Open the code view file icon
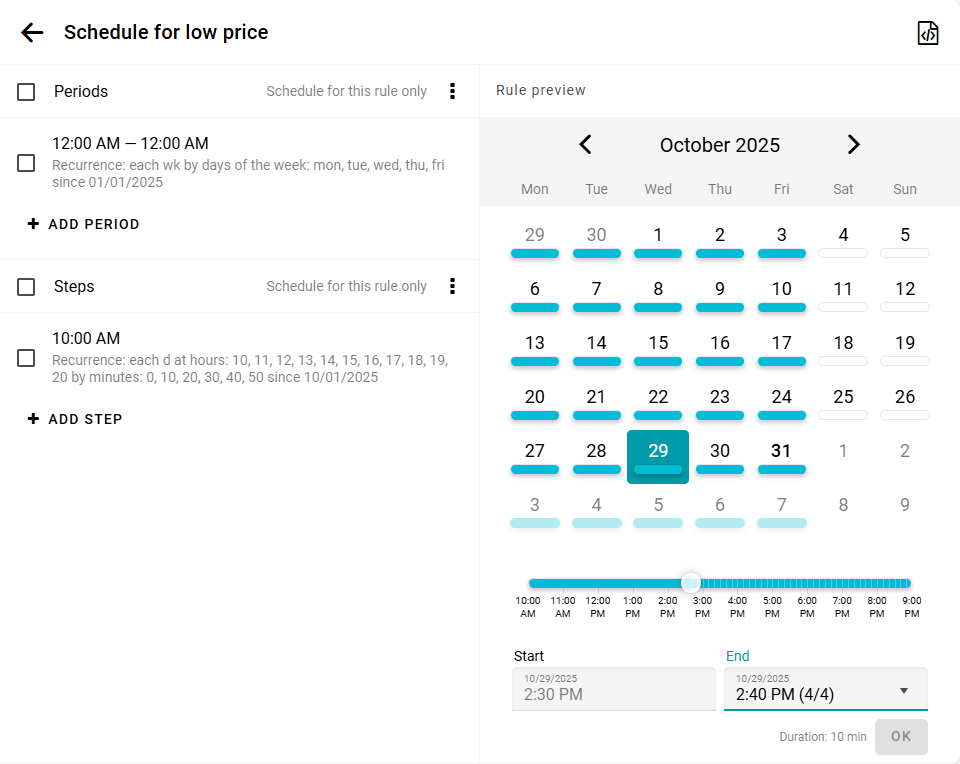960x764 pixels. click(x=928, y=33)
